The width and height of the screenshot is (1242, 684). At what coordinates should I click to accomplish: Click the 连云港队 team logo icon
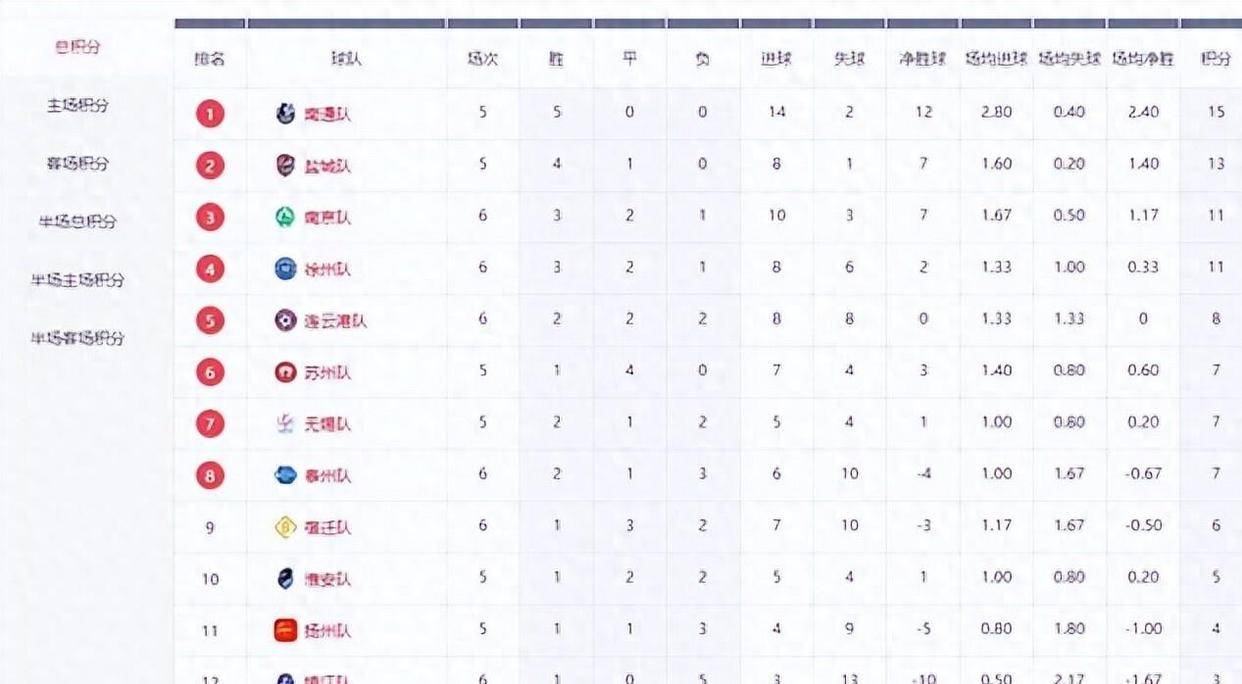[286, 320]
